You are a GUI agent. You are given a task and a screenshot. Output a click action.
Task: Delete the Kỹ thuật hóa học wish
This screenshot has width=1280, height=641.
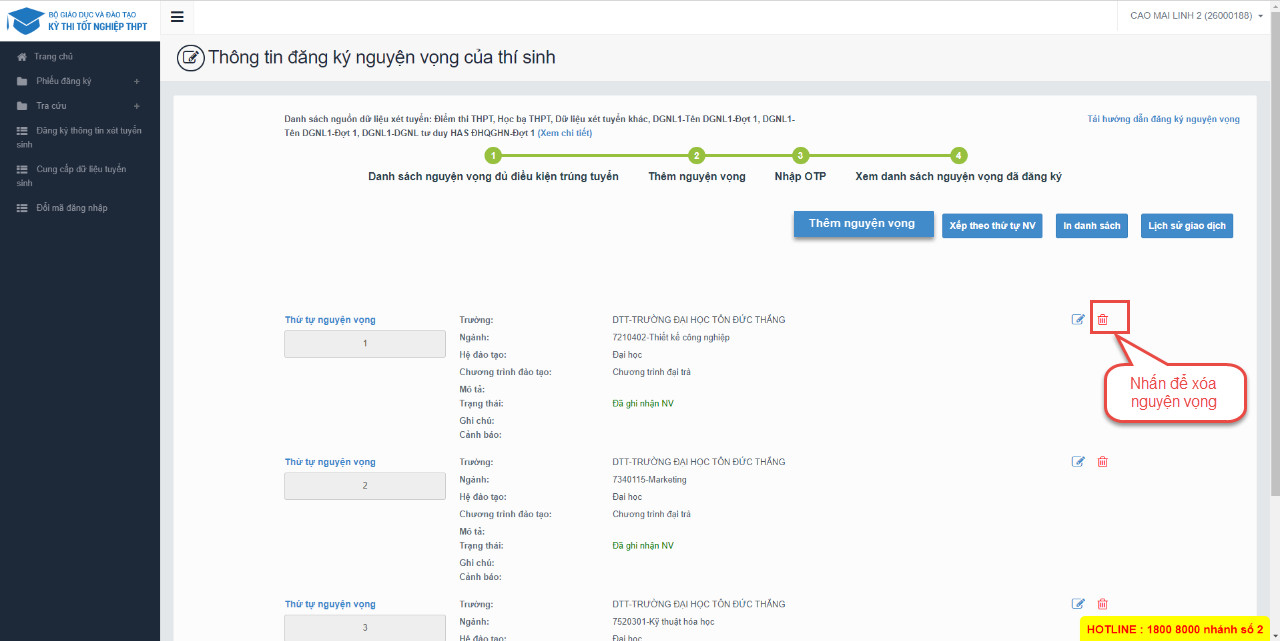(1103, 604)
